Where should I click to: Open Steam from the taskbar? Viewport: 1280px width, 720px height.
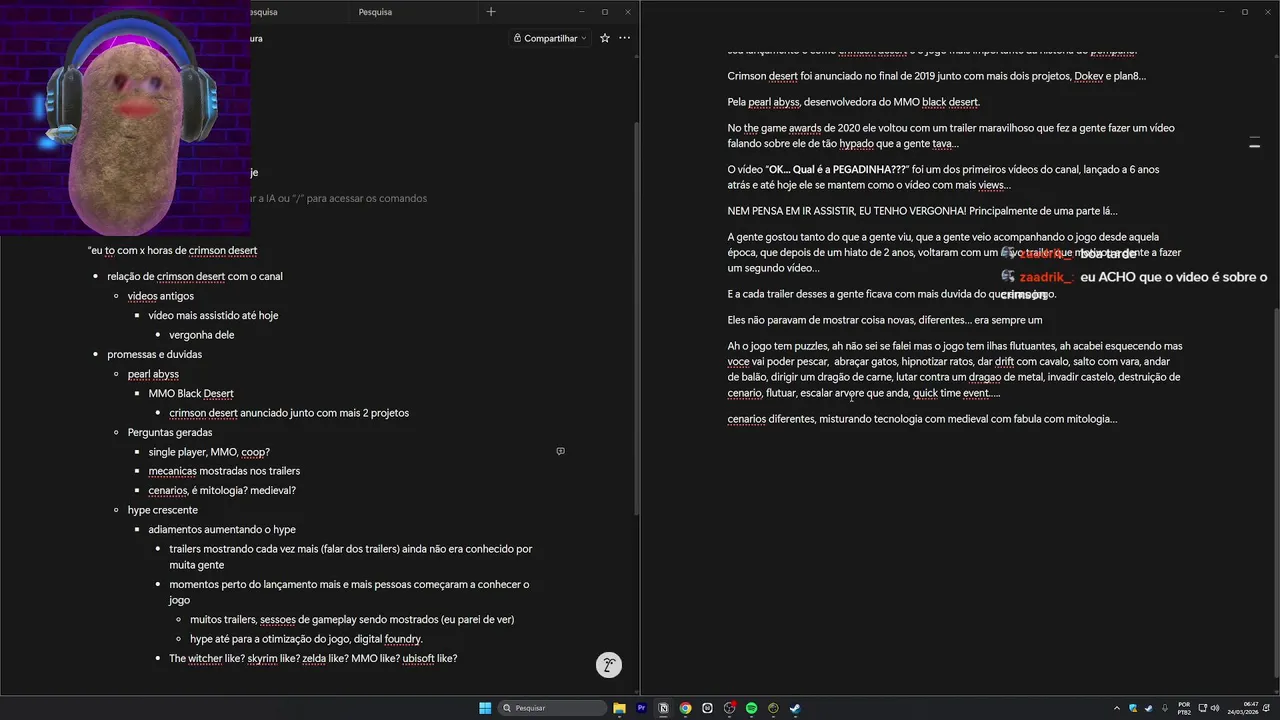click(x=795, y=708)
